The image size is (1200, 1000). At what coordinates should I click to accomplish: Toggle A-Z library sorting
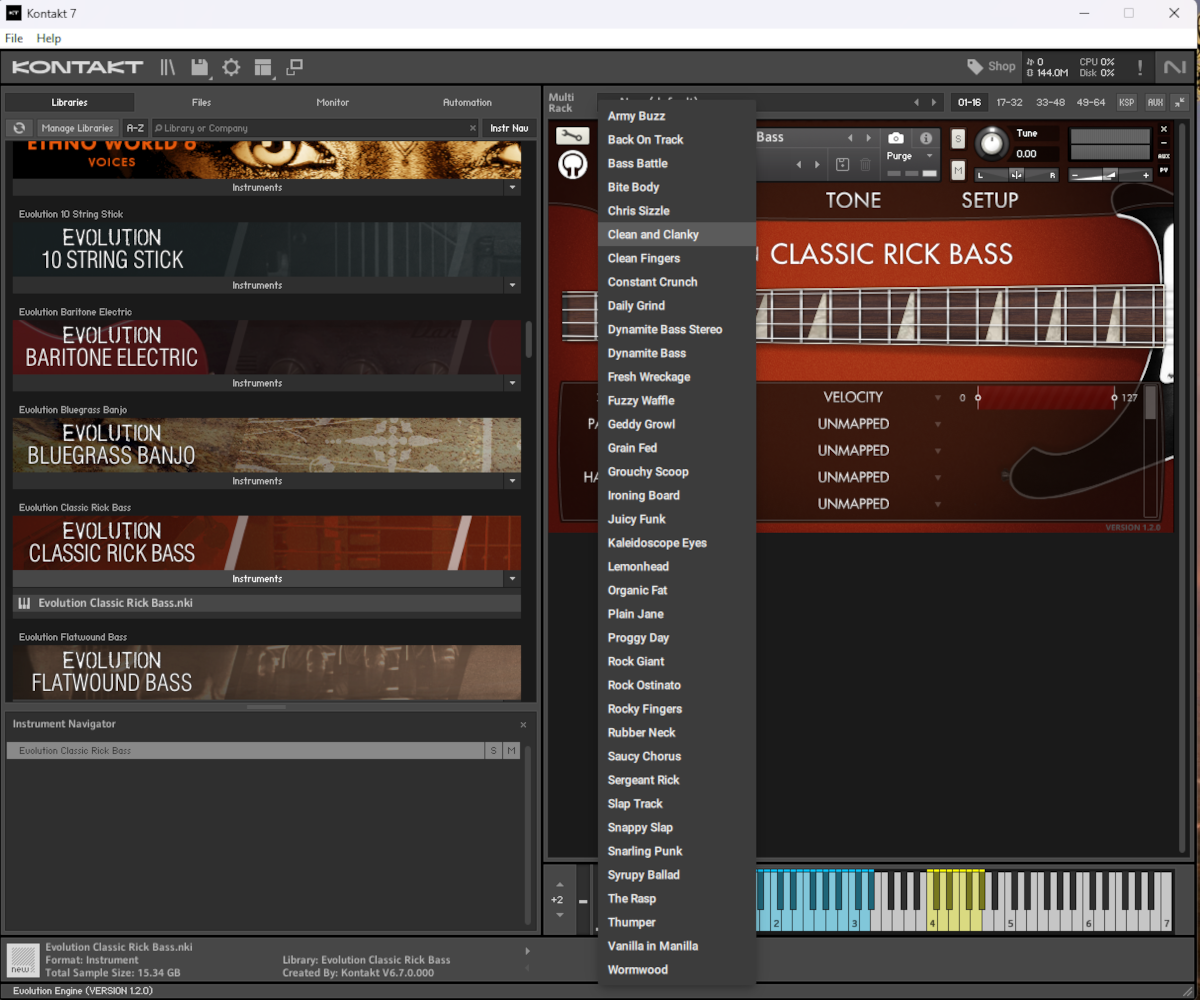coord(135,128)
